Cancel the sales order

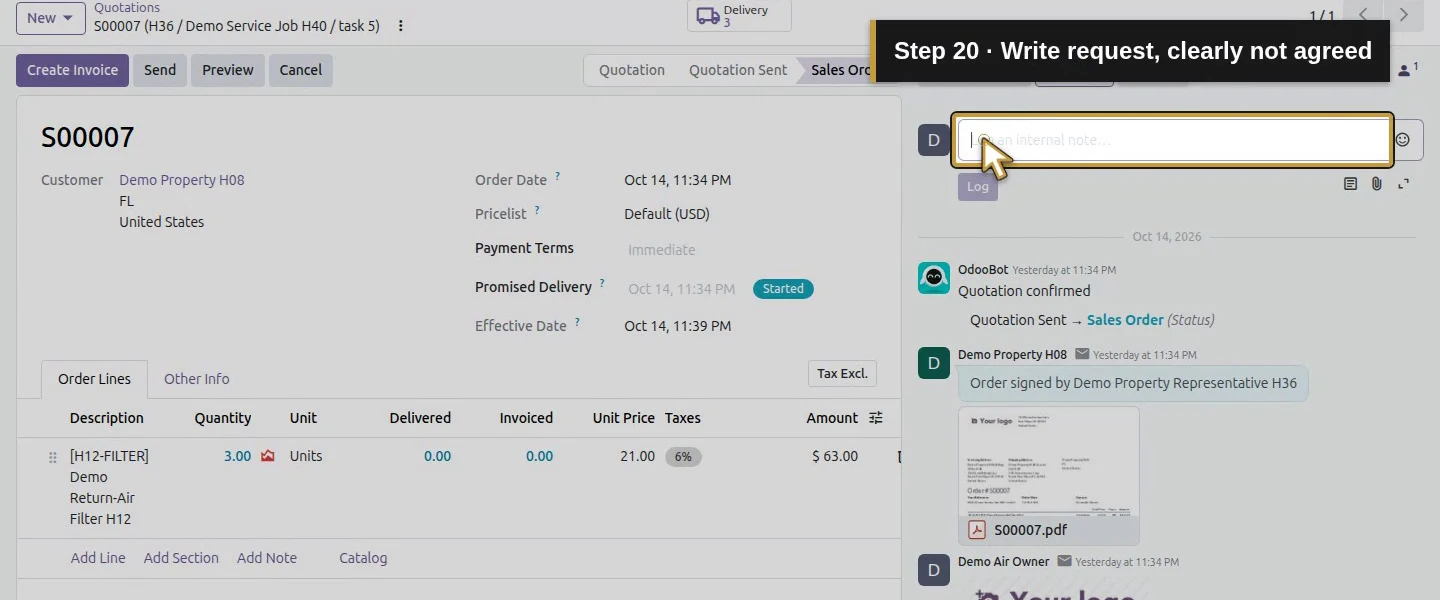[x=301, y=70]
